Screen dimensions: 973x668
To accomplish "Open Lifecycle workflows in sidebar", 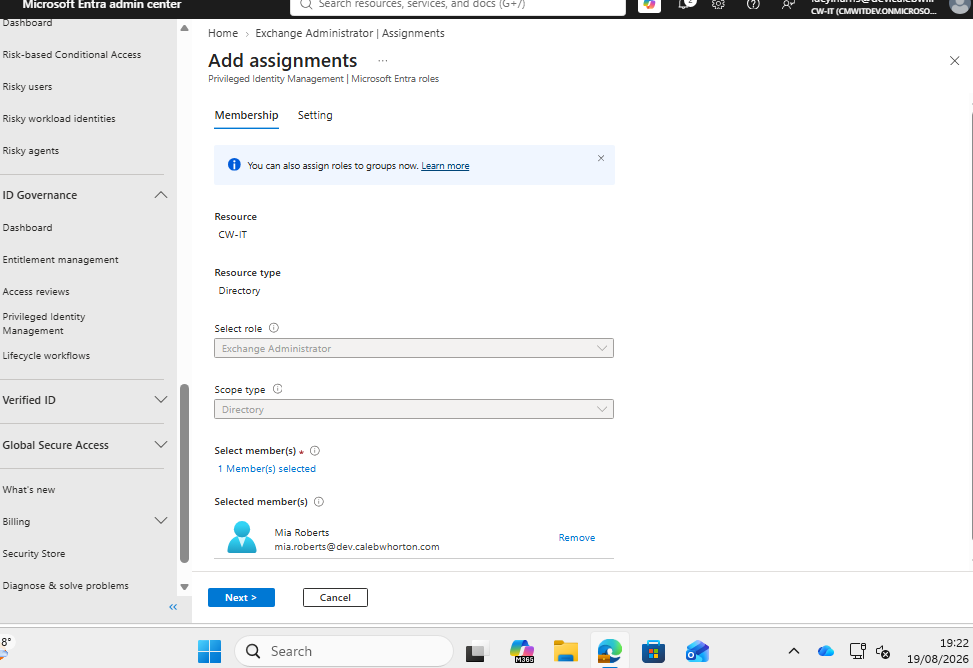I will tap(47, 356).
